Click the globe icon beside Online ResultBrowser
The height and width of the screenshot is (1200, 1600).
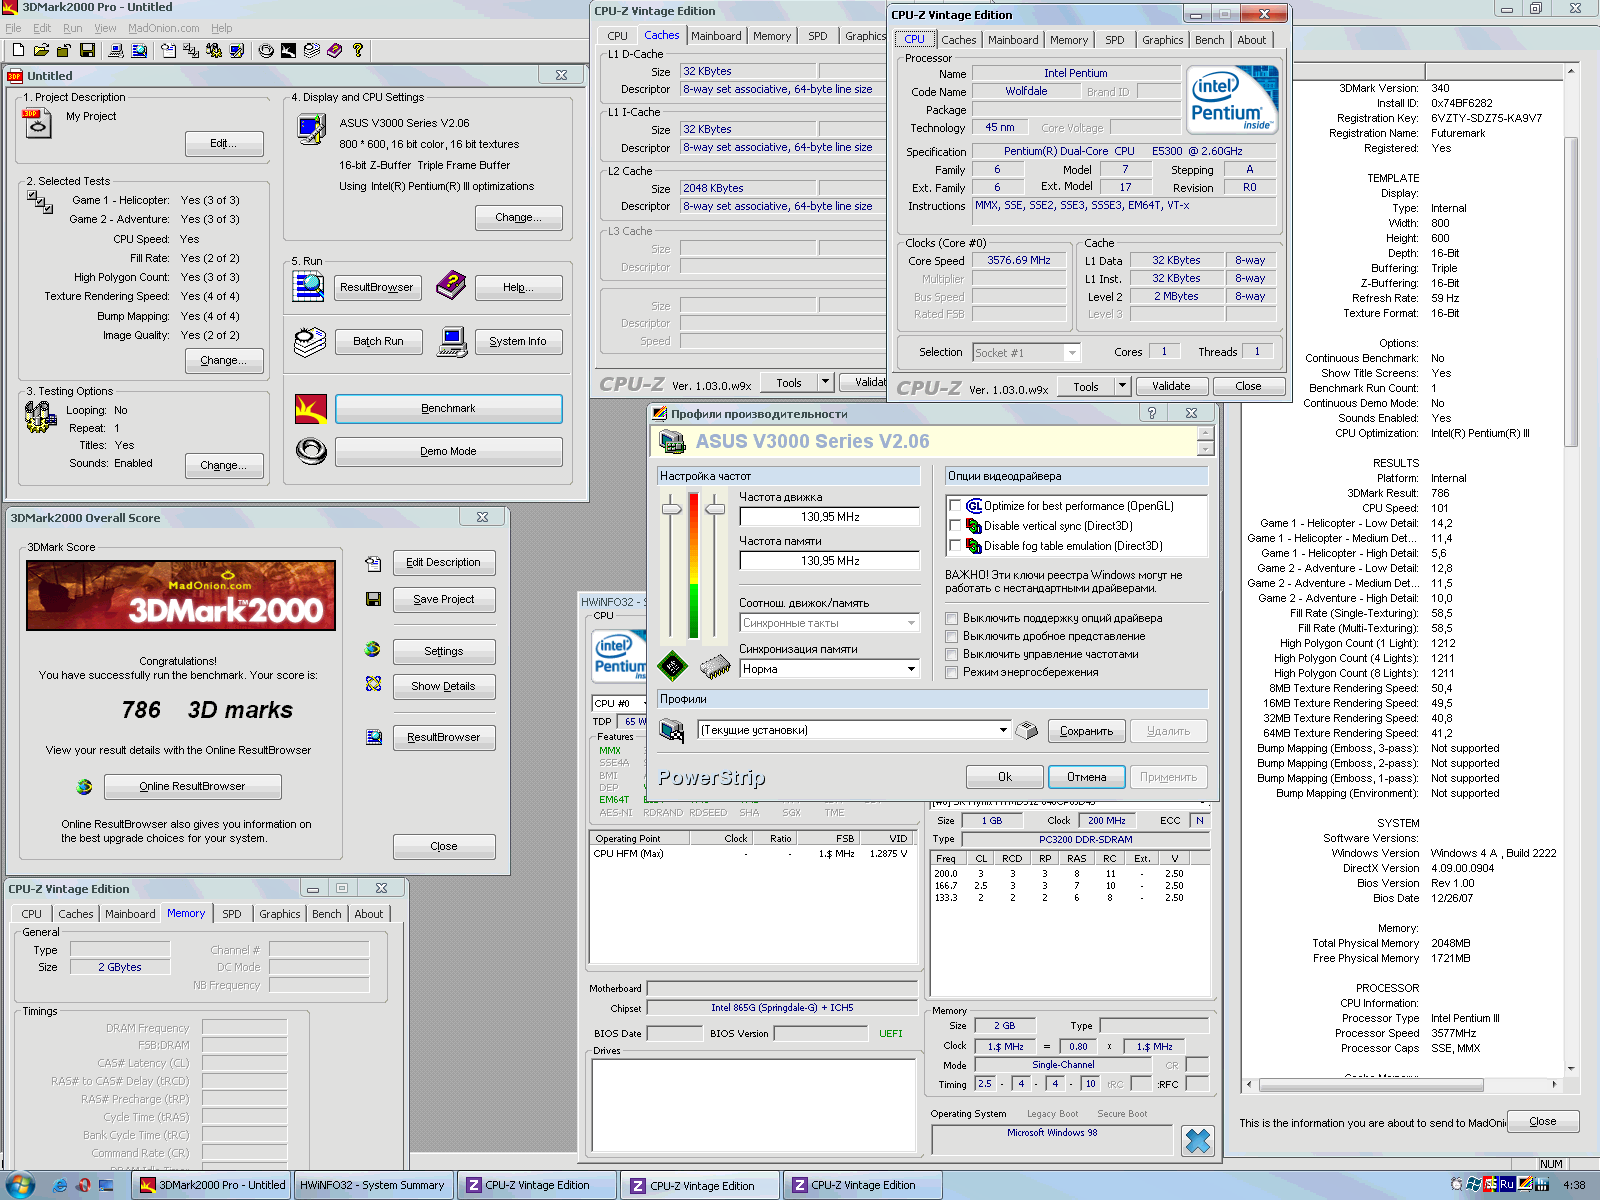click(84, 786)
